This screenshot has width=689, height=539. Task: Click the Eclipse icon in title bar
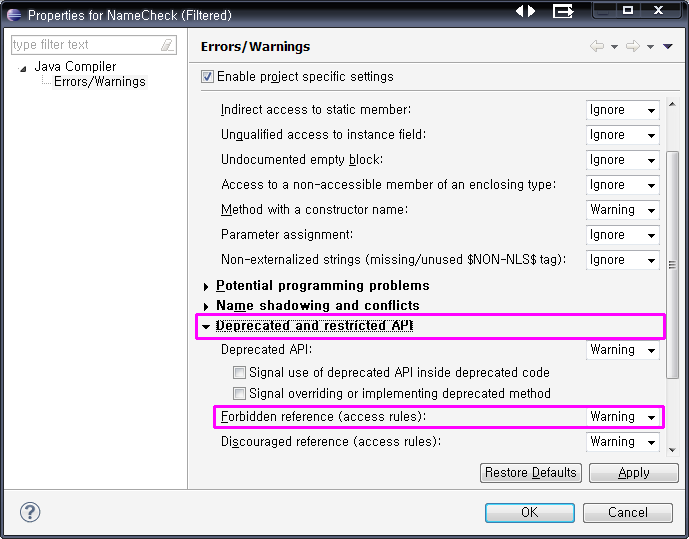point(14,15)
